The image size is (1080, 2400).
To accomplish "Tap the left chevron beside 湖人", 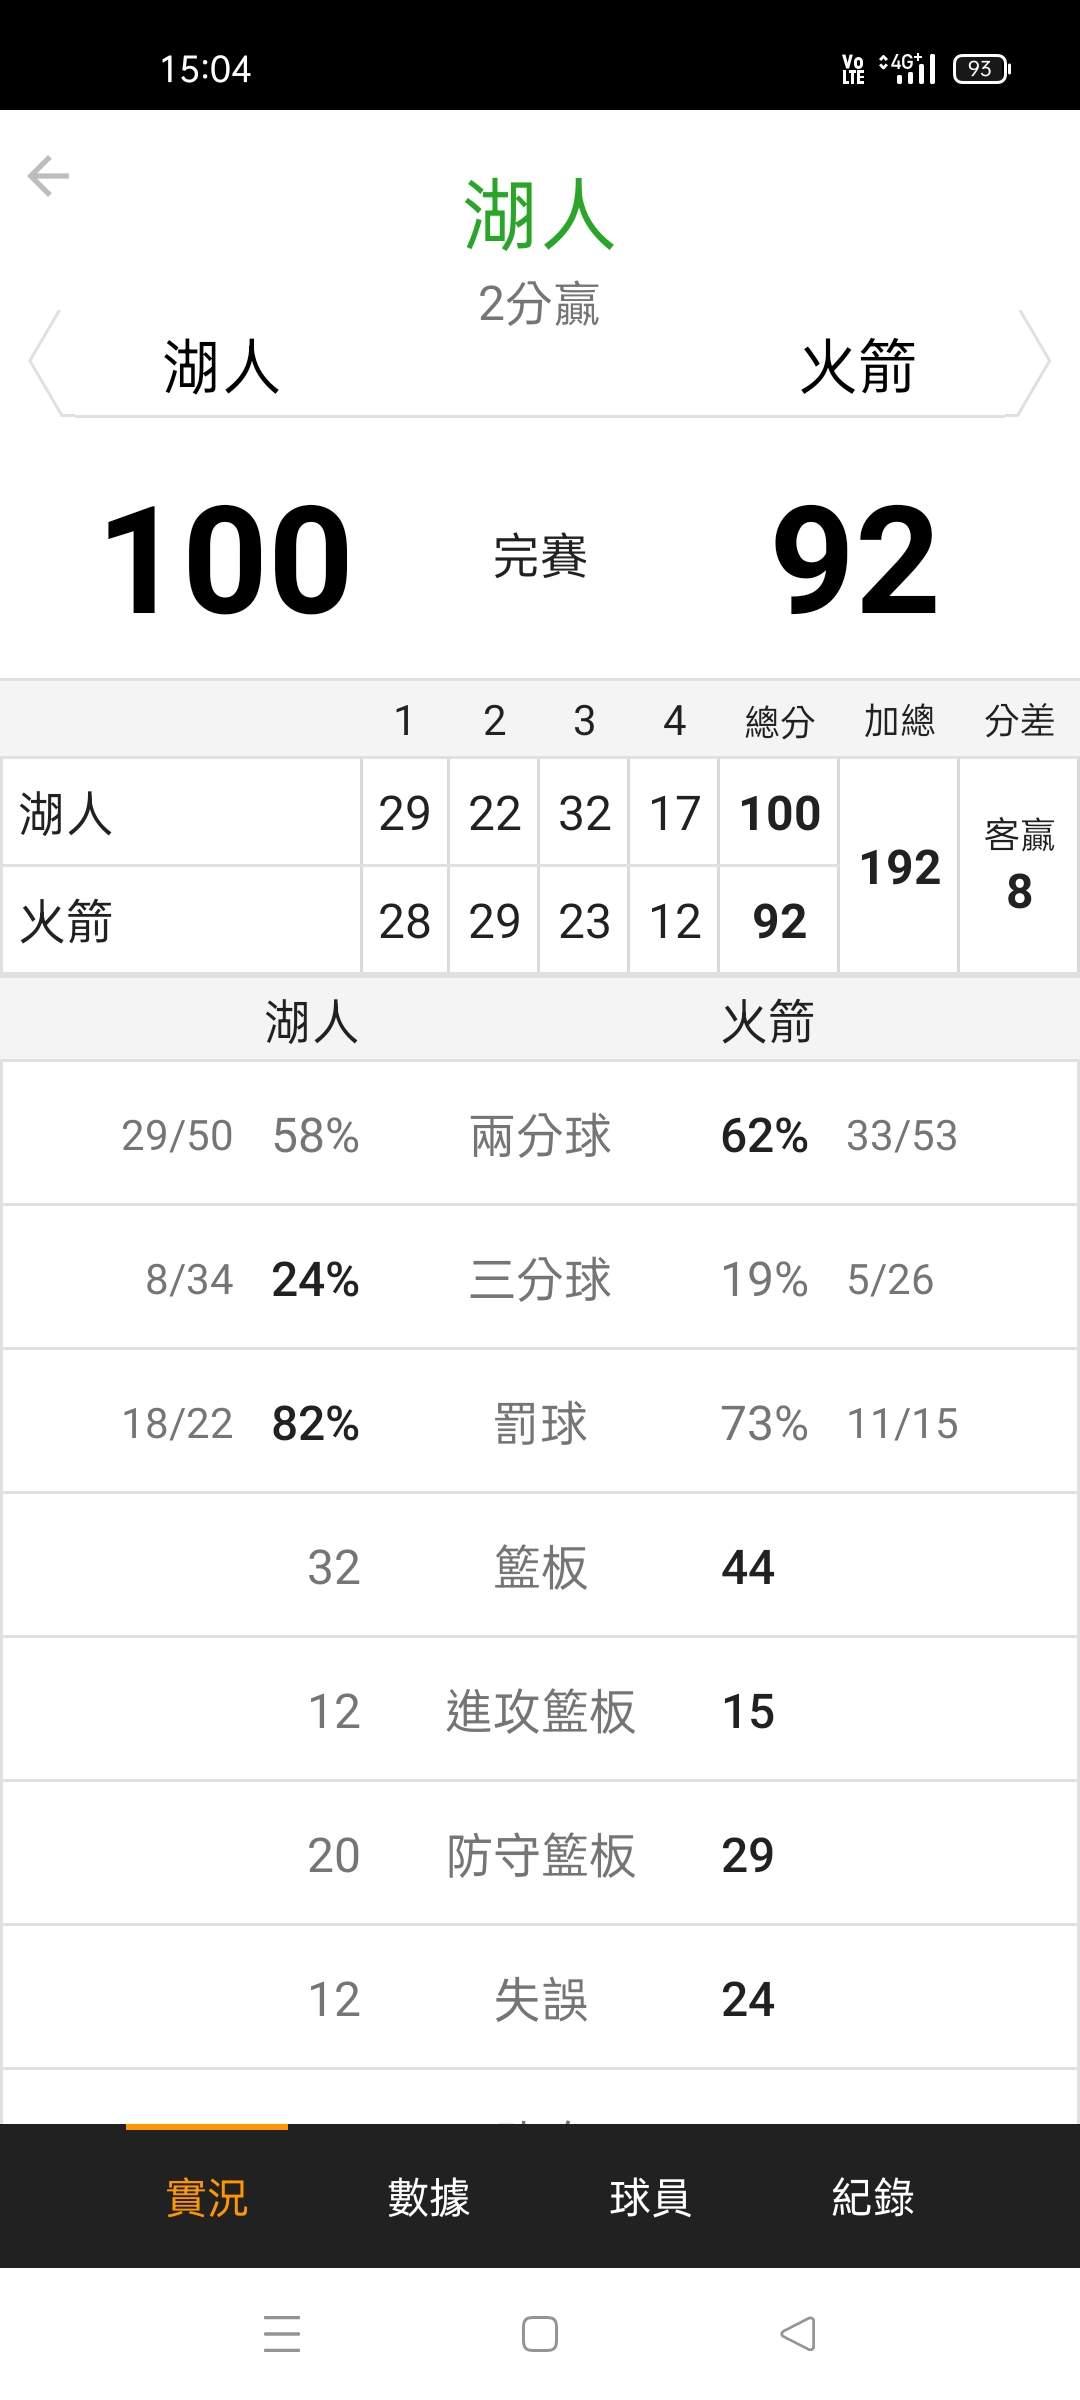I will (45, 362).
